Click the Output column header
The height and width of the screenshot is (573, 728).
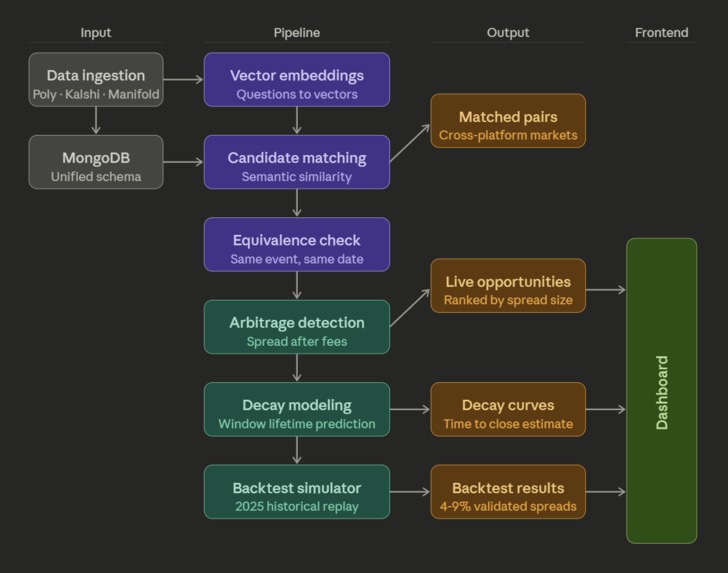click(508, 33)
